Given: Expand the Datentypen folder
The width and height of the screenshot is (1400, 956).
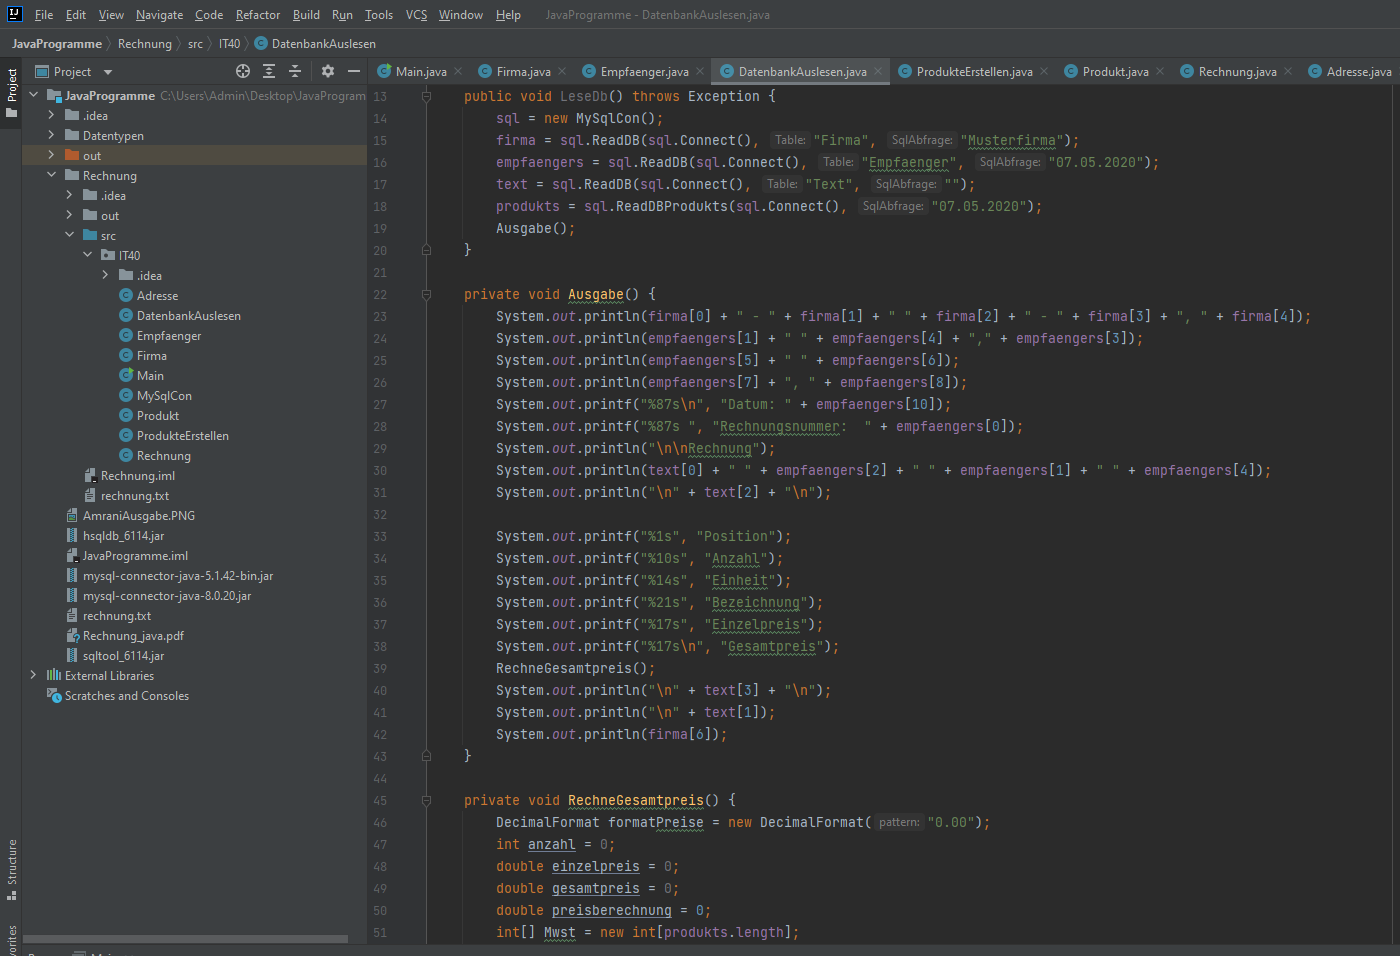Looking at the screenshot, I should pos(51,135).
